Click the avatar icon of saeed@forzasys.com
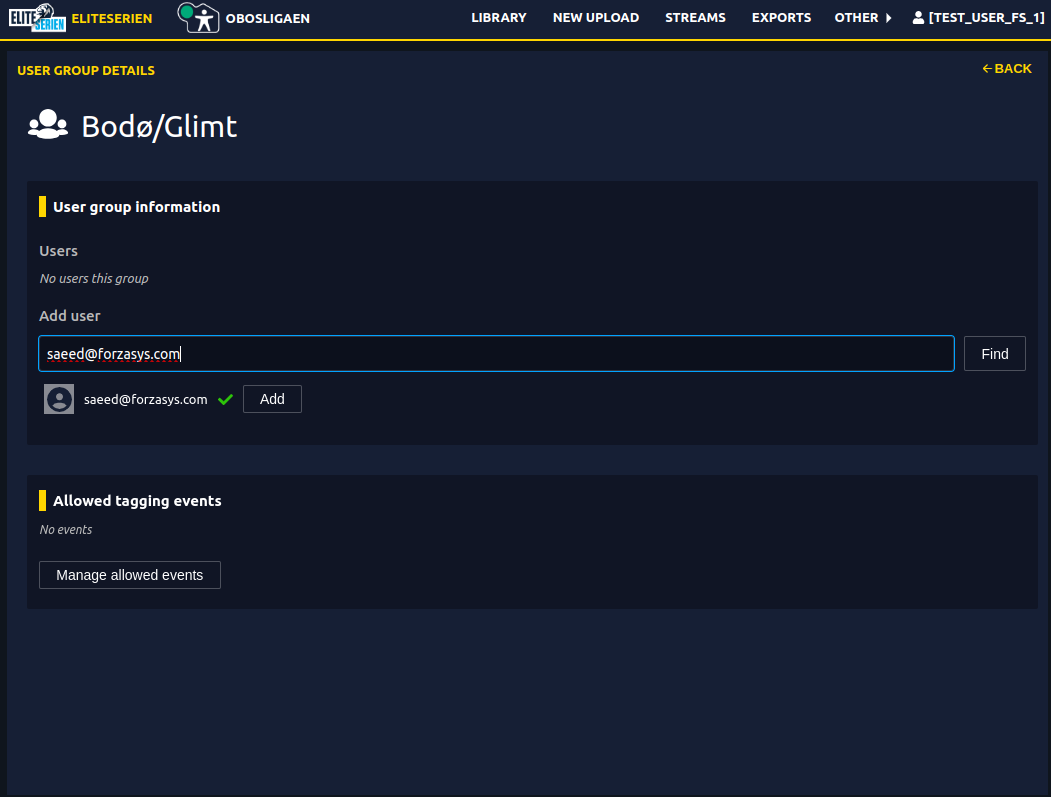Screen dimensions: 1051x797 click(x=59, y=399)
